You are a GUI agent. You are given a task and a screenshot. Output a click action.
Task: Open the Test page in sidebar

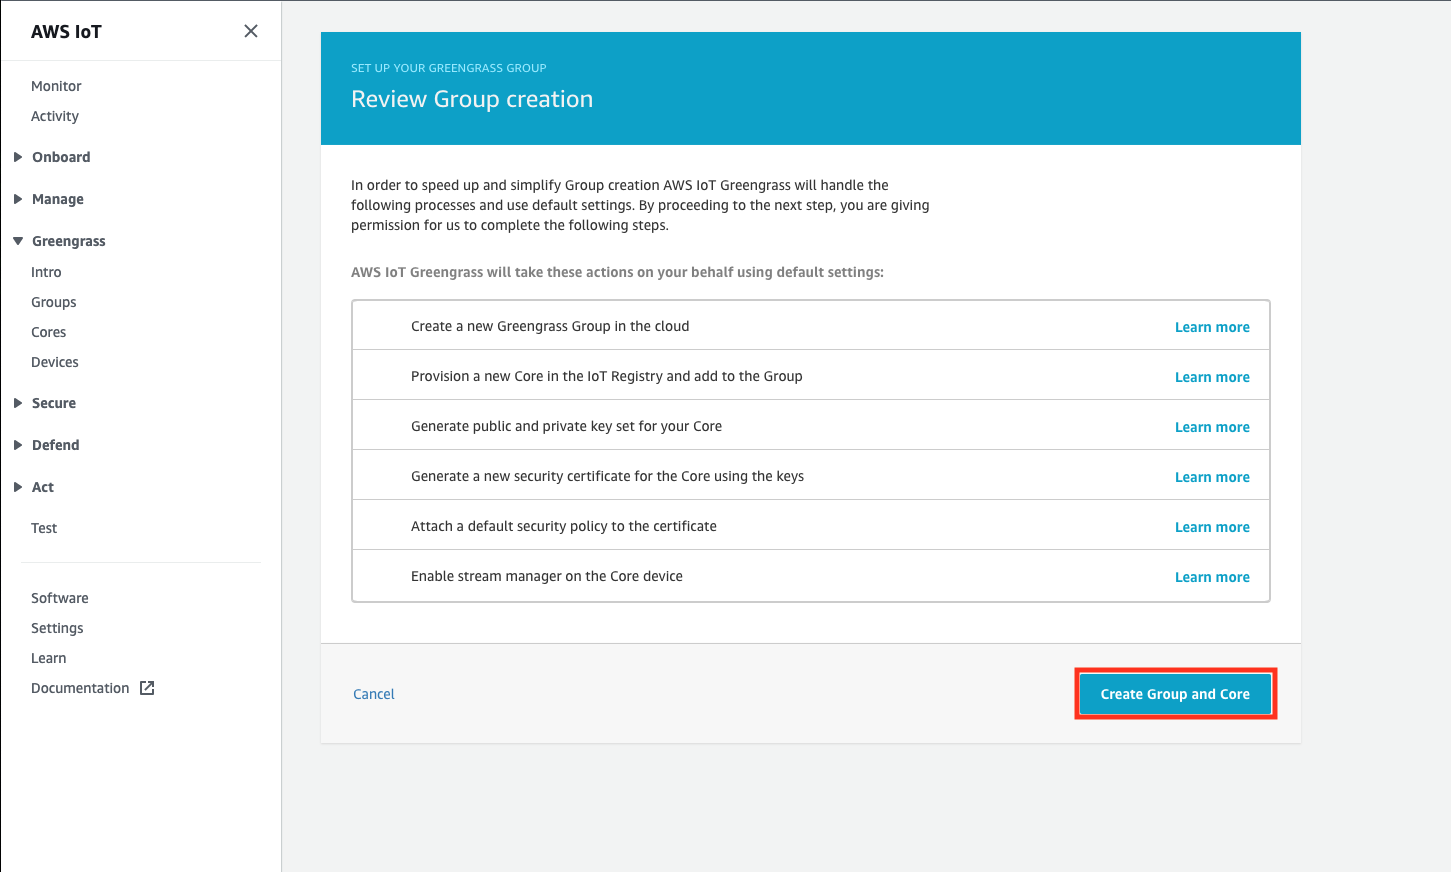pyautogui.click(x=44, y=528)
